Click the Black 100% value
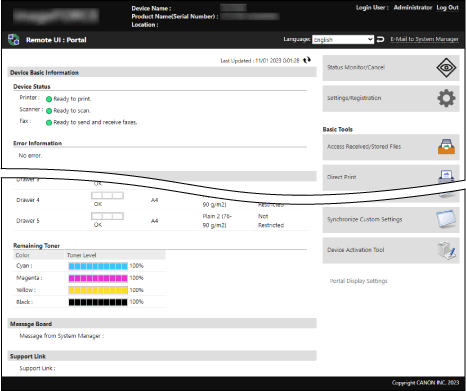Viewport: 466px width, 391px height. click(x=136, y=302)
